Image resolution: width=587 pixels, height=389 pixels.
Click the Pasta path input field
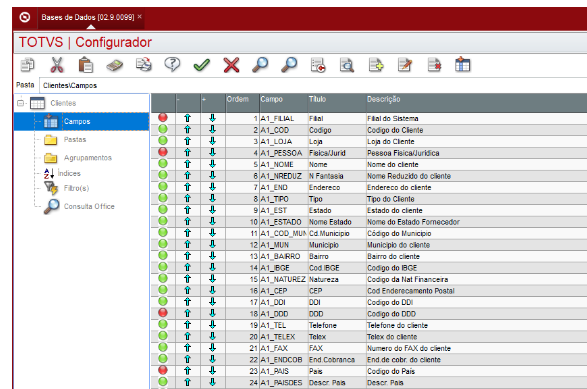(313, 85)
